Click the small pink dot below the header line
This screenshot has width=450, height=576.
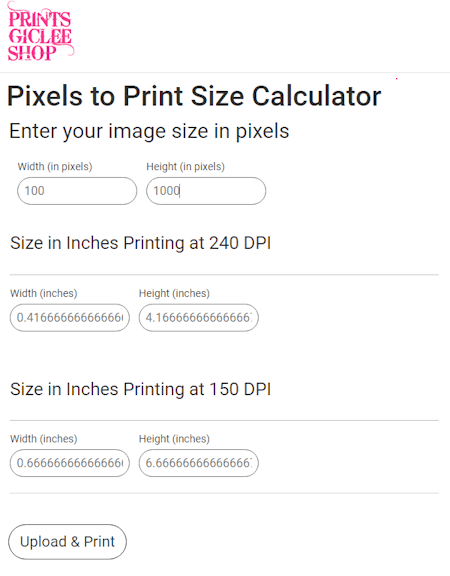point(396,79)
